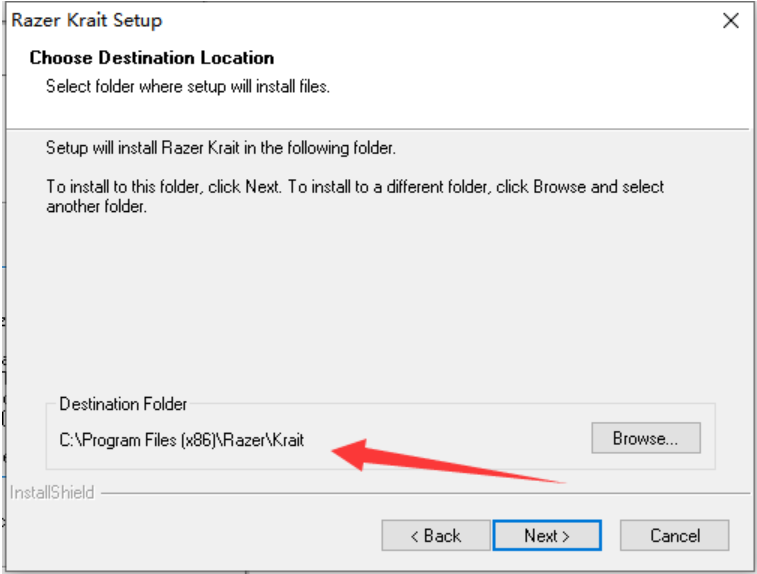The height and width of the screenshot is (574, 757).
Task: Close the Razer Krait Setup window
Action: click(x=730, y=20)
